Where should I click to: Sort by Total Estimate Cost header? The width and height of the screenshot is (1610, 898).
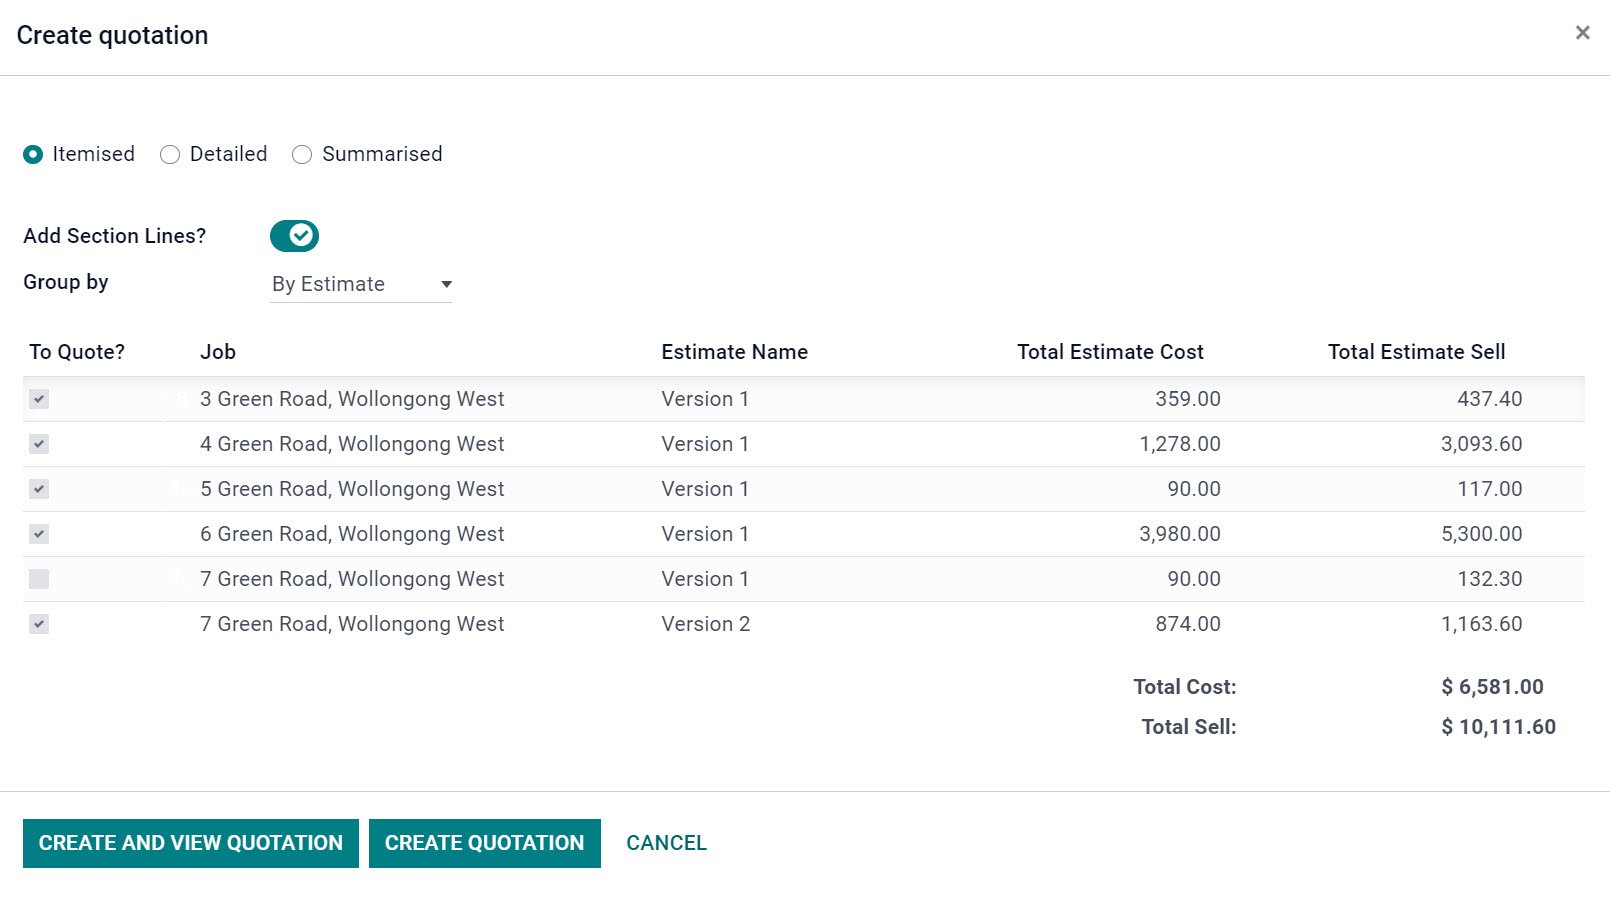[1110, 352]
